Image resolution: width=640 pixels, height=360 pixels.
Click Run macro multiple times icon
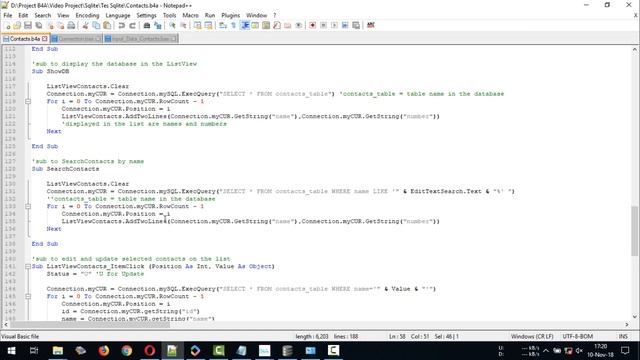pos(345,25)
